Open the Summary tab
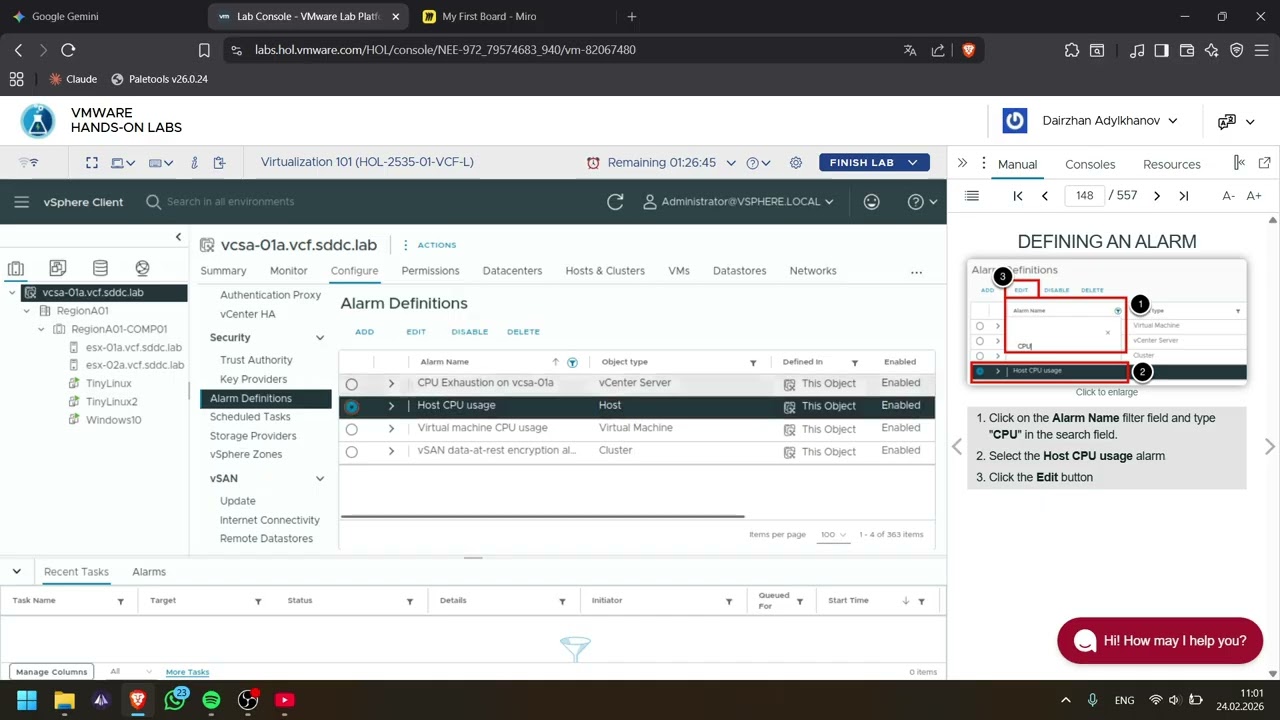Screen dimensions: 1280x720 tap(223, 271)
